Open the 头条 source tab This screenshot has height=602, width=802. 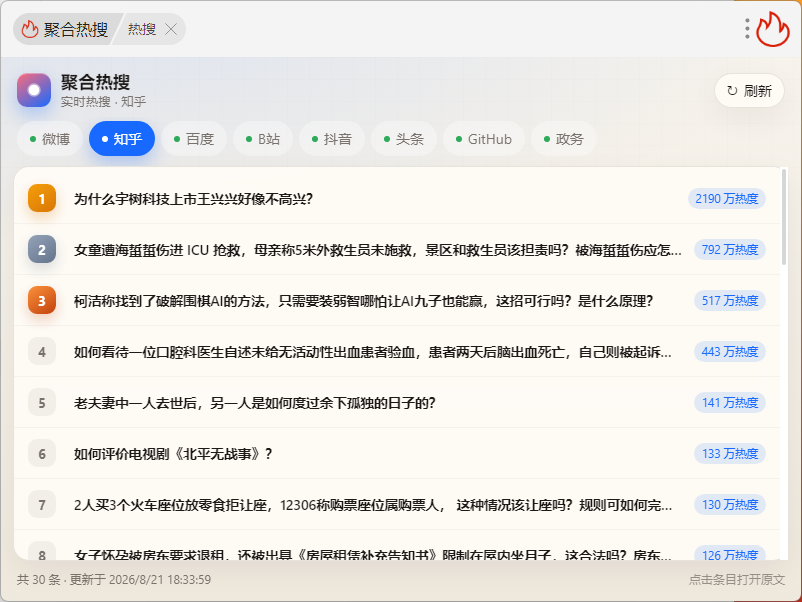click(404, 139)
